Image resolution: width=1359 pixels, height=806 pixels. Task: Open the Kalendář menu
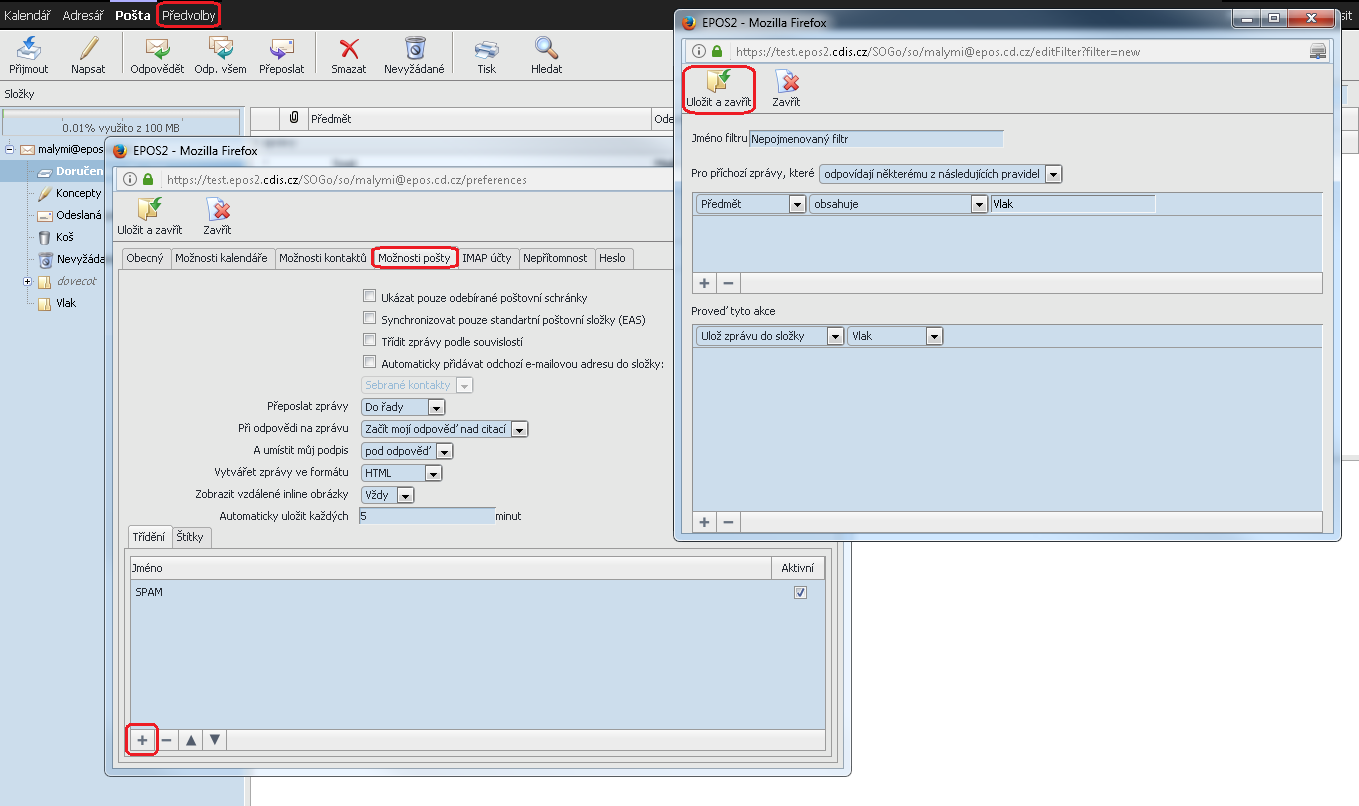(29, 15)
